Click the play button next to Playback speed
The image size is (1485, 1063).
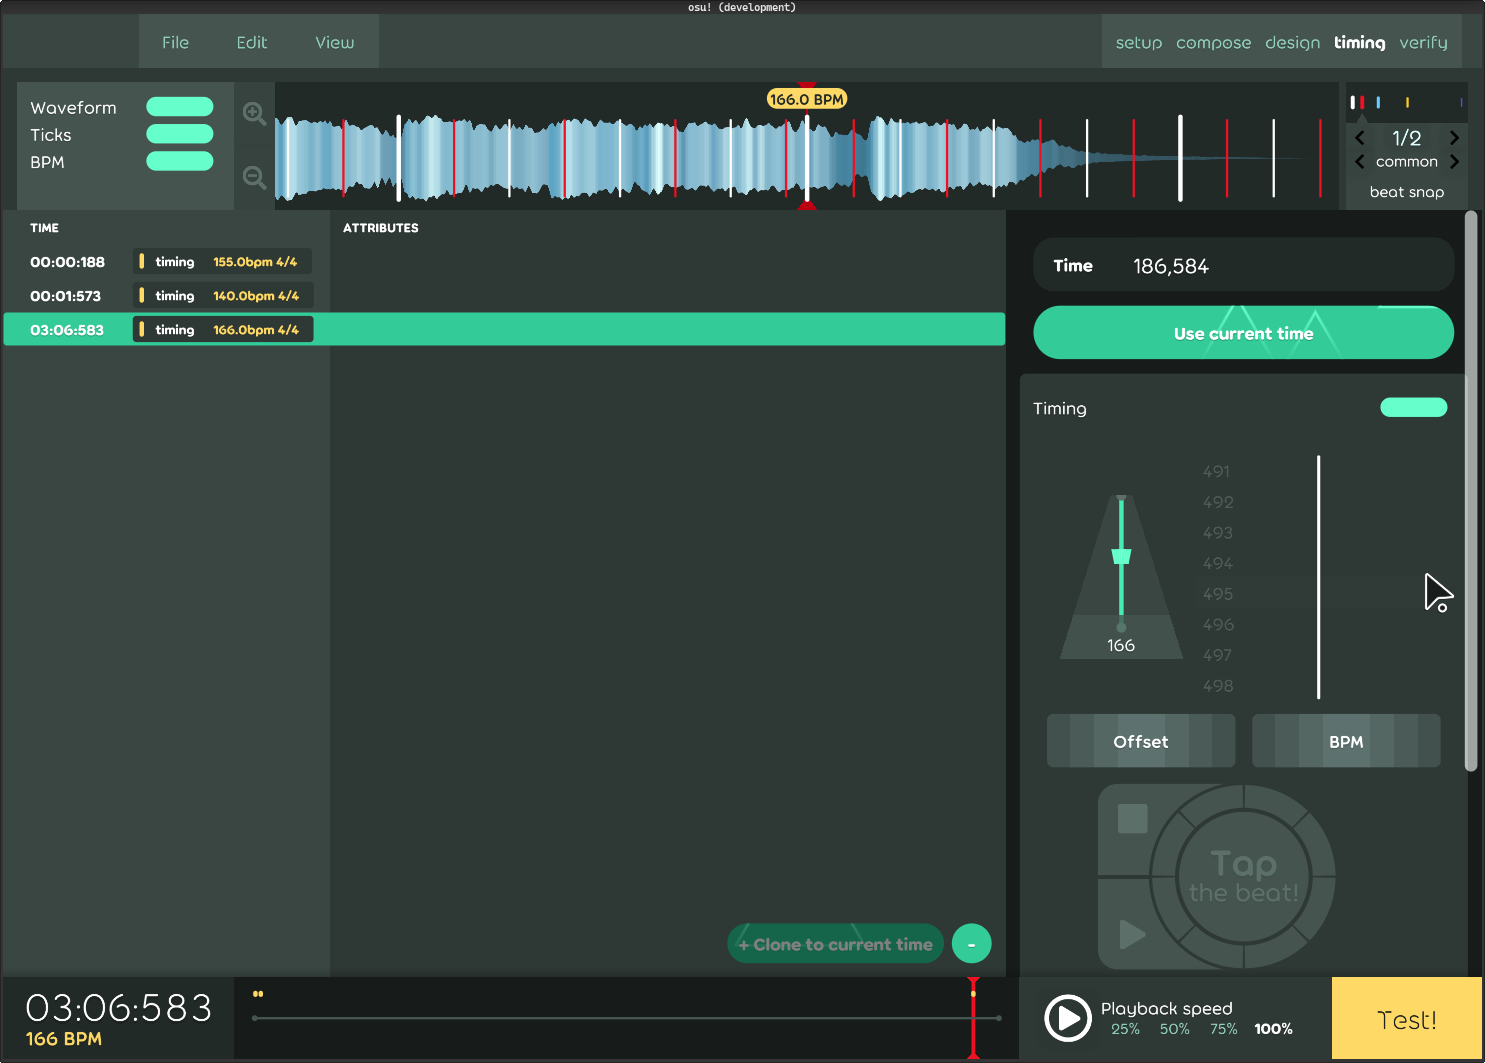(x=1067, y=1018)
